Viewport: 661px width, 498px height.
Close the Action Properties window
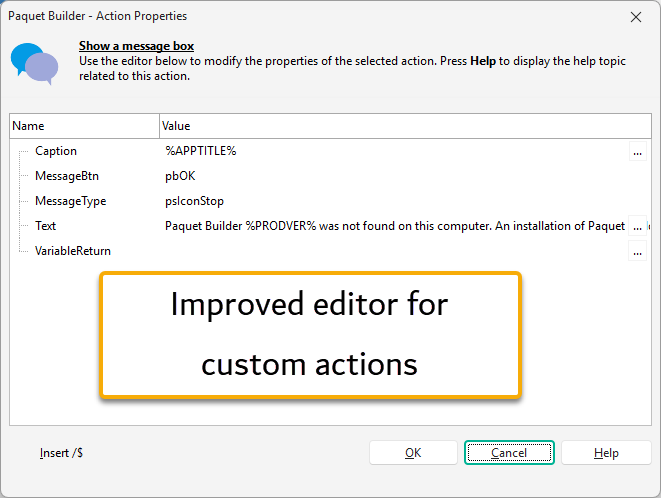[636, 17]
